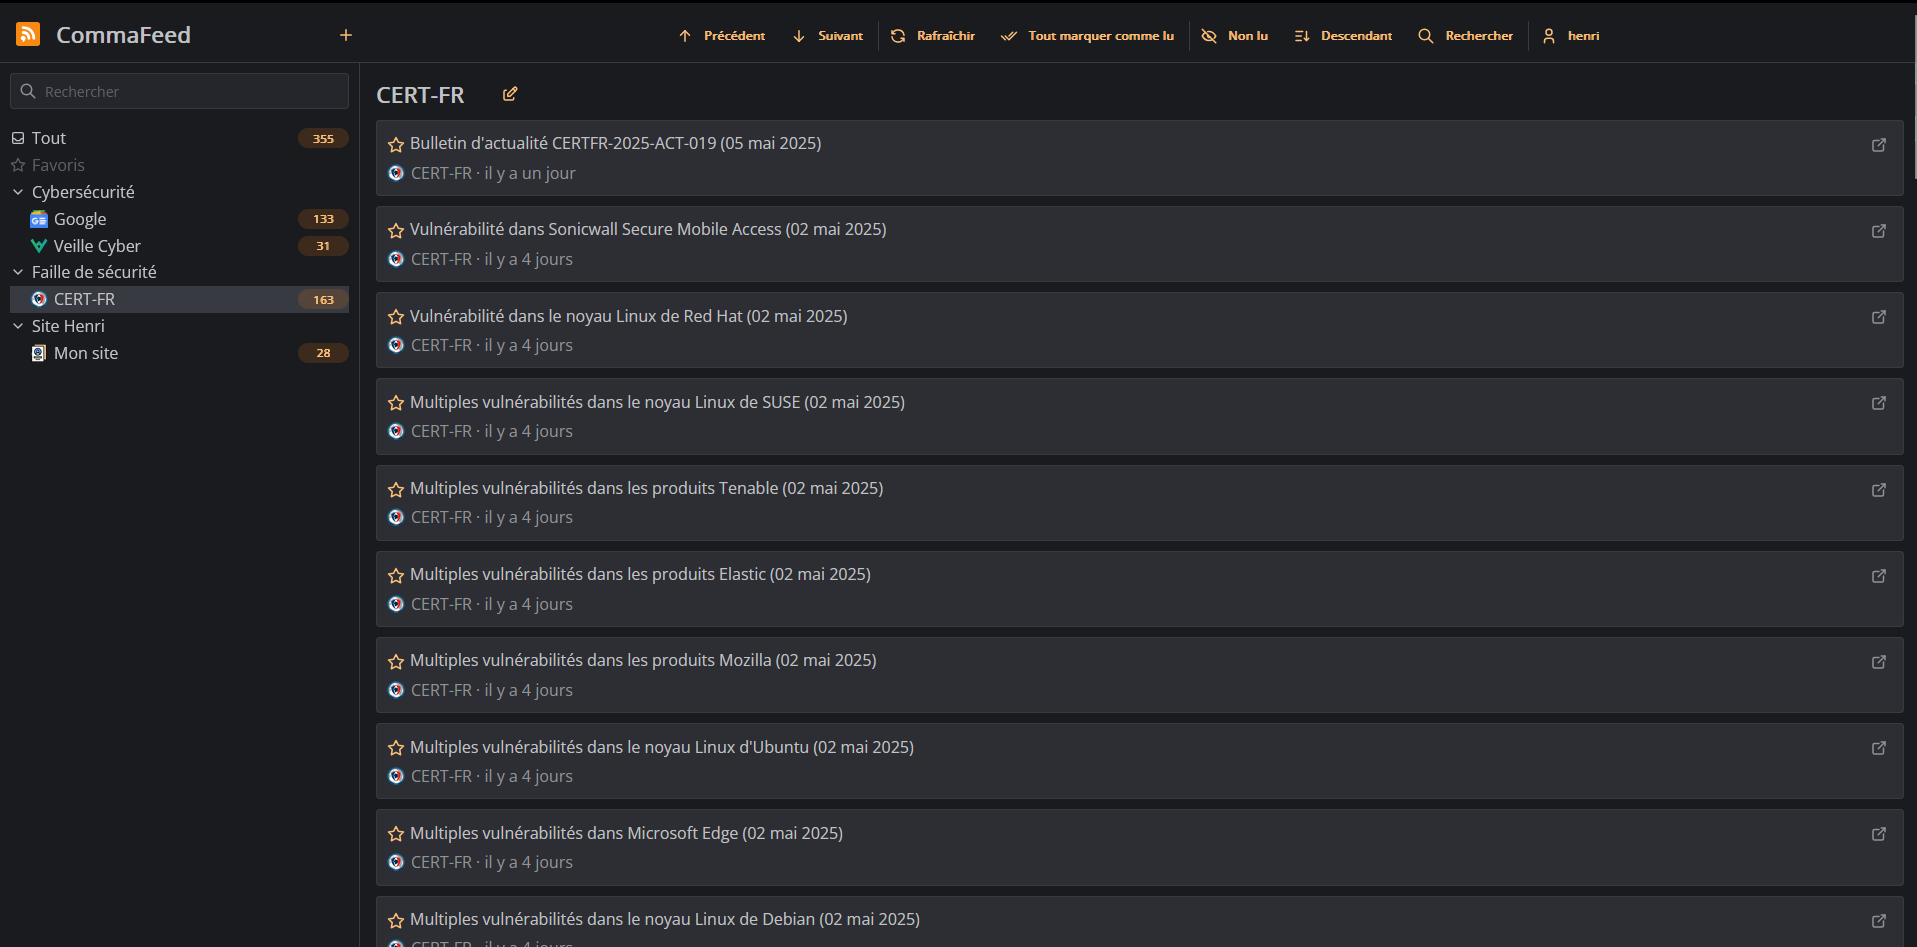1917x947 pixels.
Task: Click the CommaFeed title text
Action: (123, 35)
